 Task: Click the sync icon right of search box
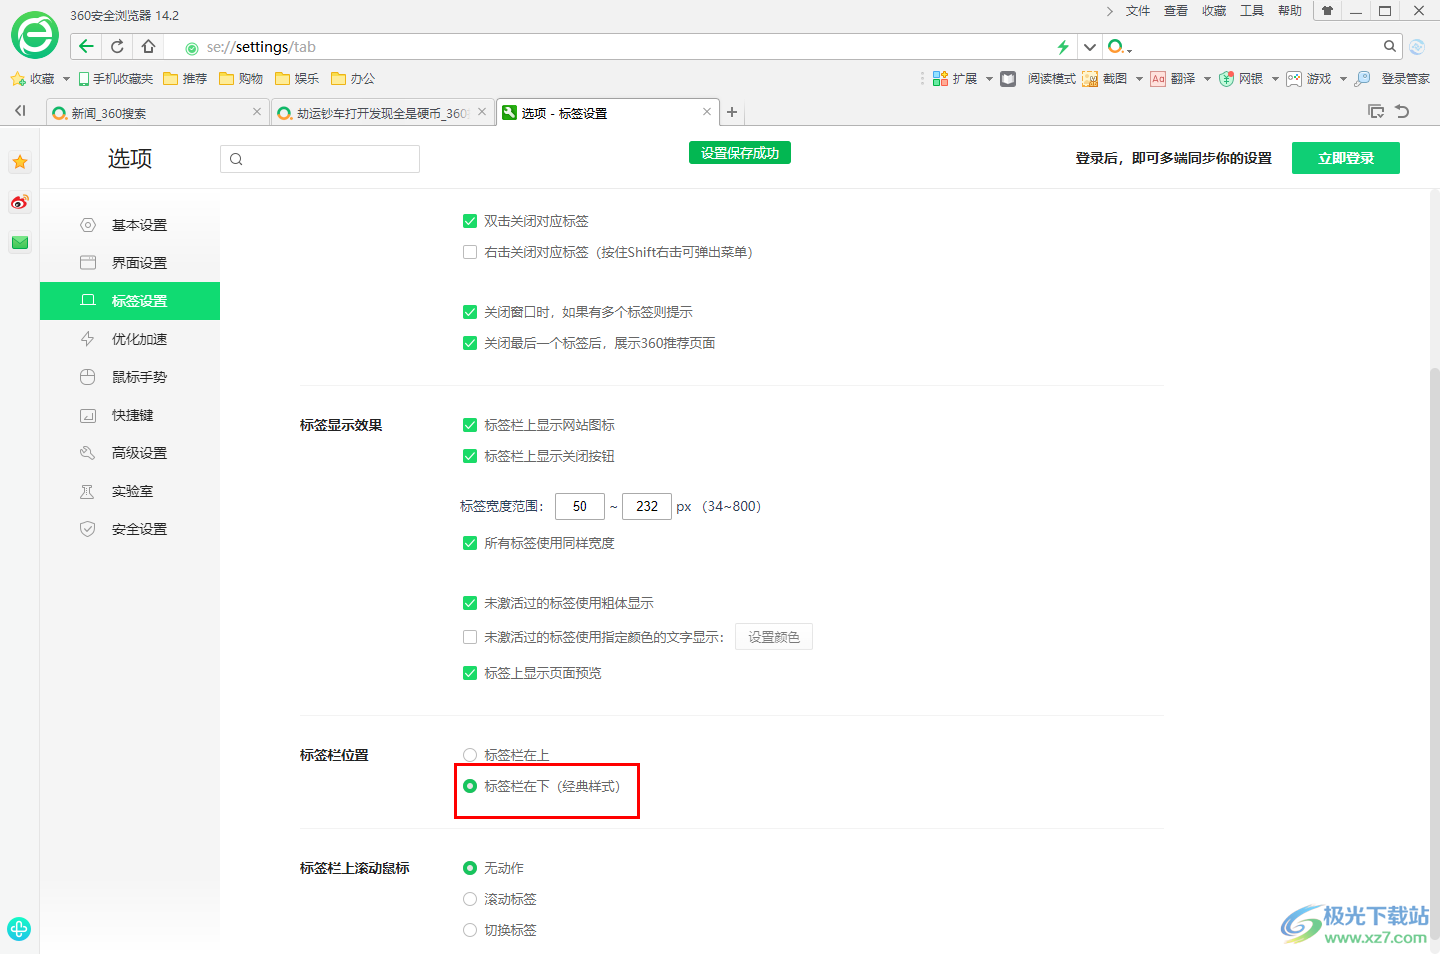point(1417,47)
